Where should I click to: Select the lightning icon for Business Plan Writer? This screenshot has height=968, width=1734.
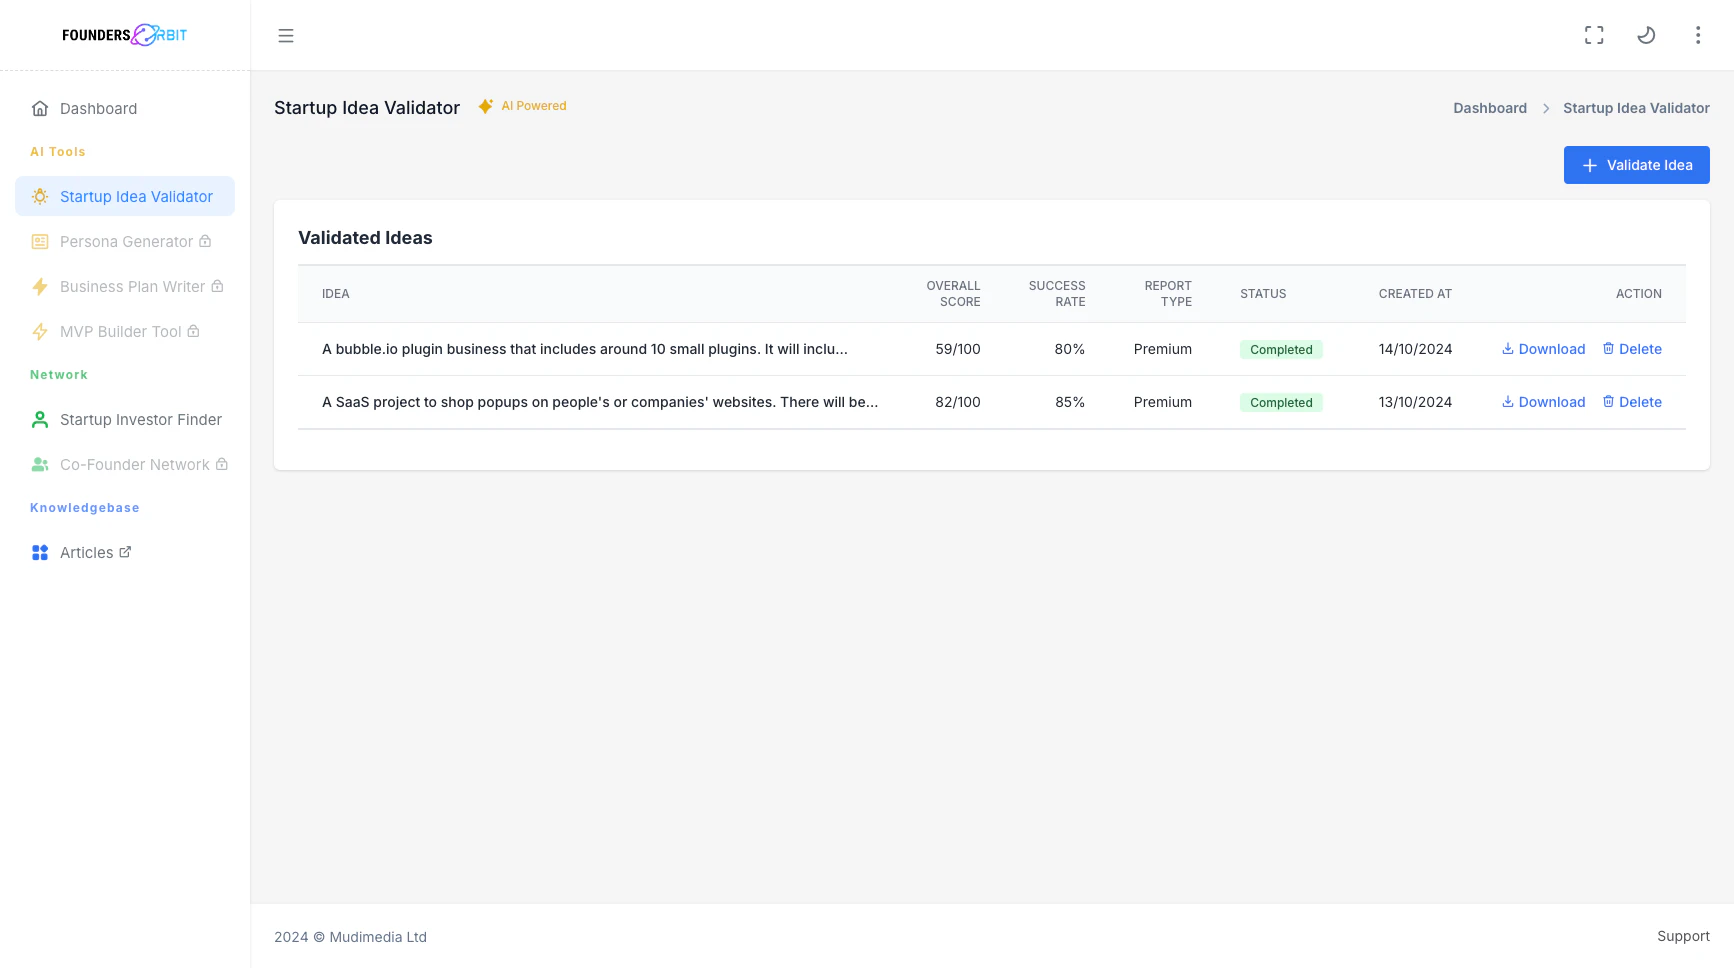pyautogui.click(x=40, y=286)
